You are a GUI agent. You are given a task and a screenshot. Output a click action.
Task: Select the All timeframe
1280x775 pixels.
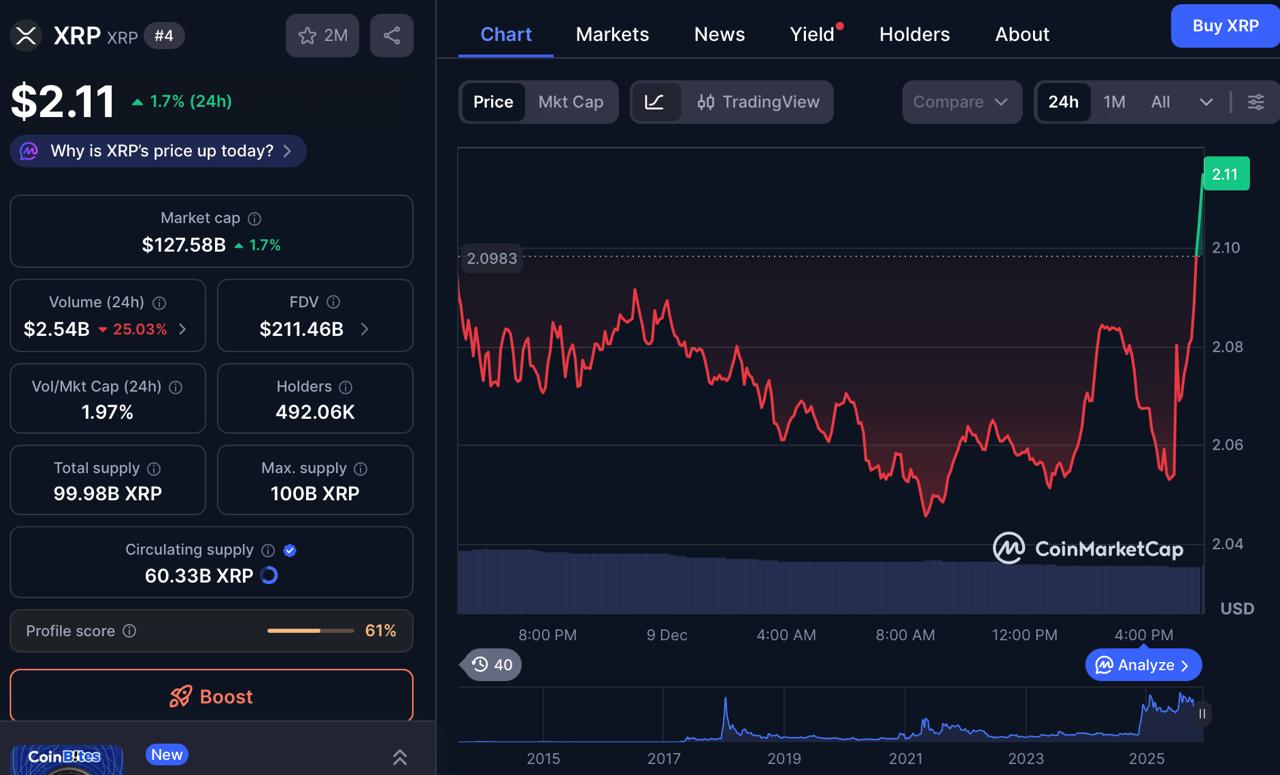click(1159, 102)
